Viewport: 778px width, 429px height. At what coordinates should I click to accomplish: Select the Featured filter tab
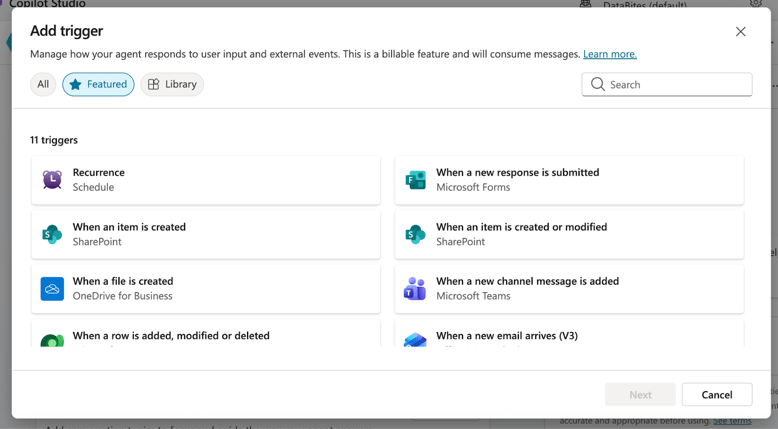98,84
